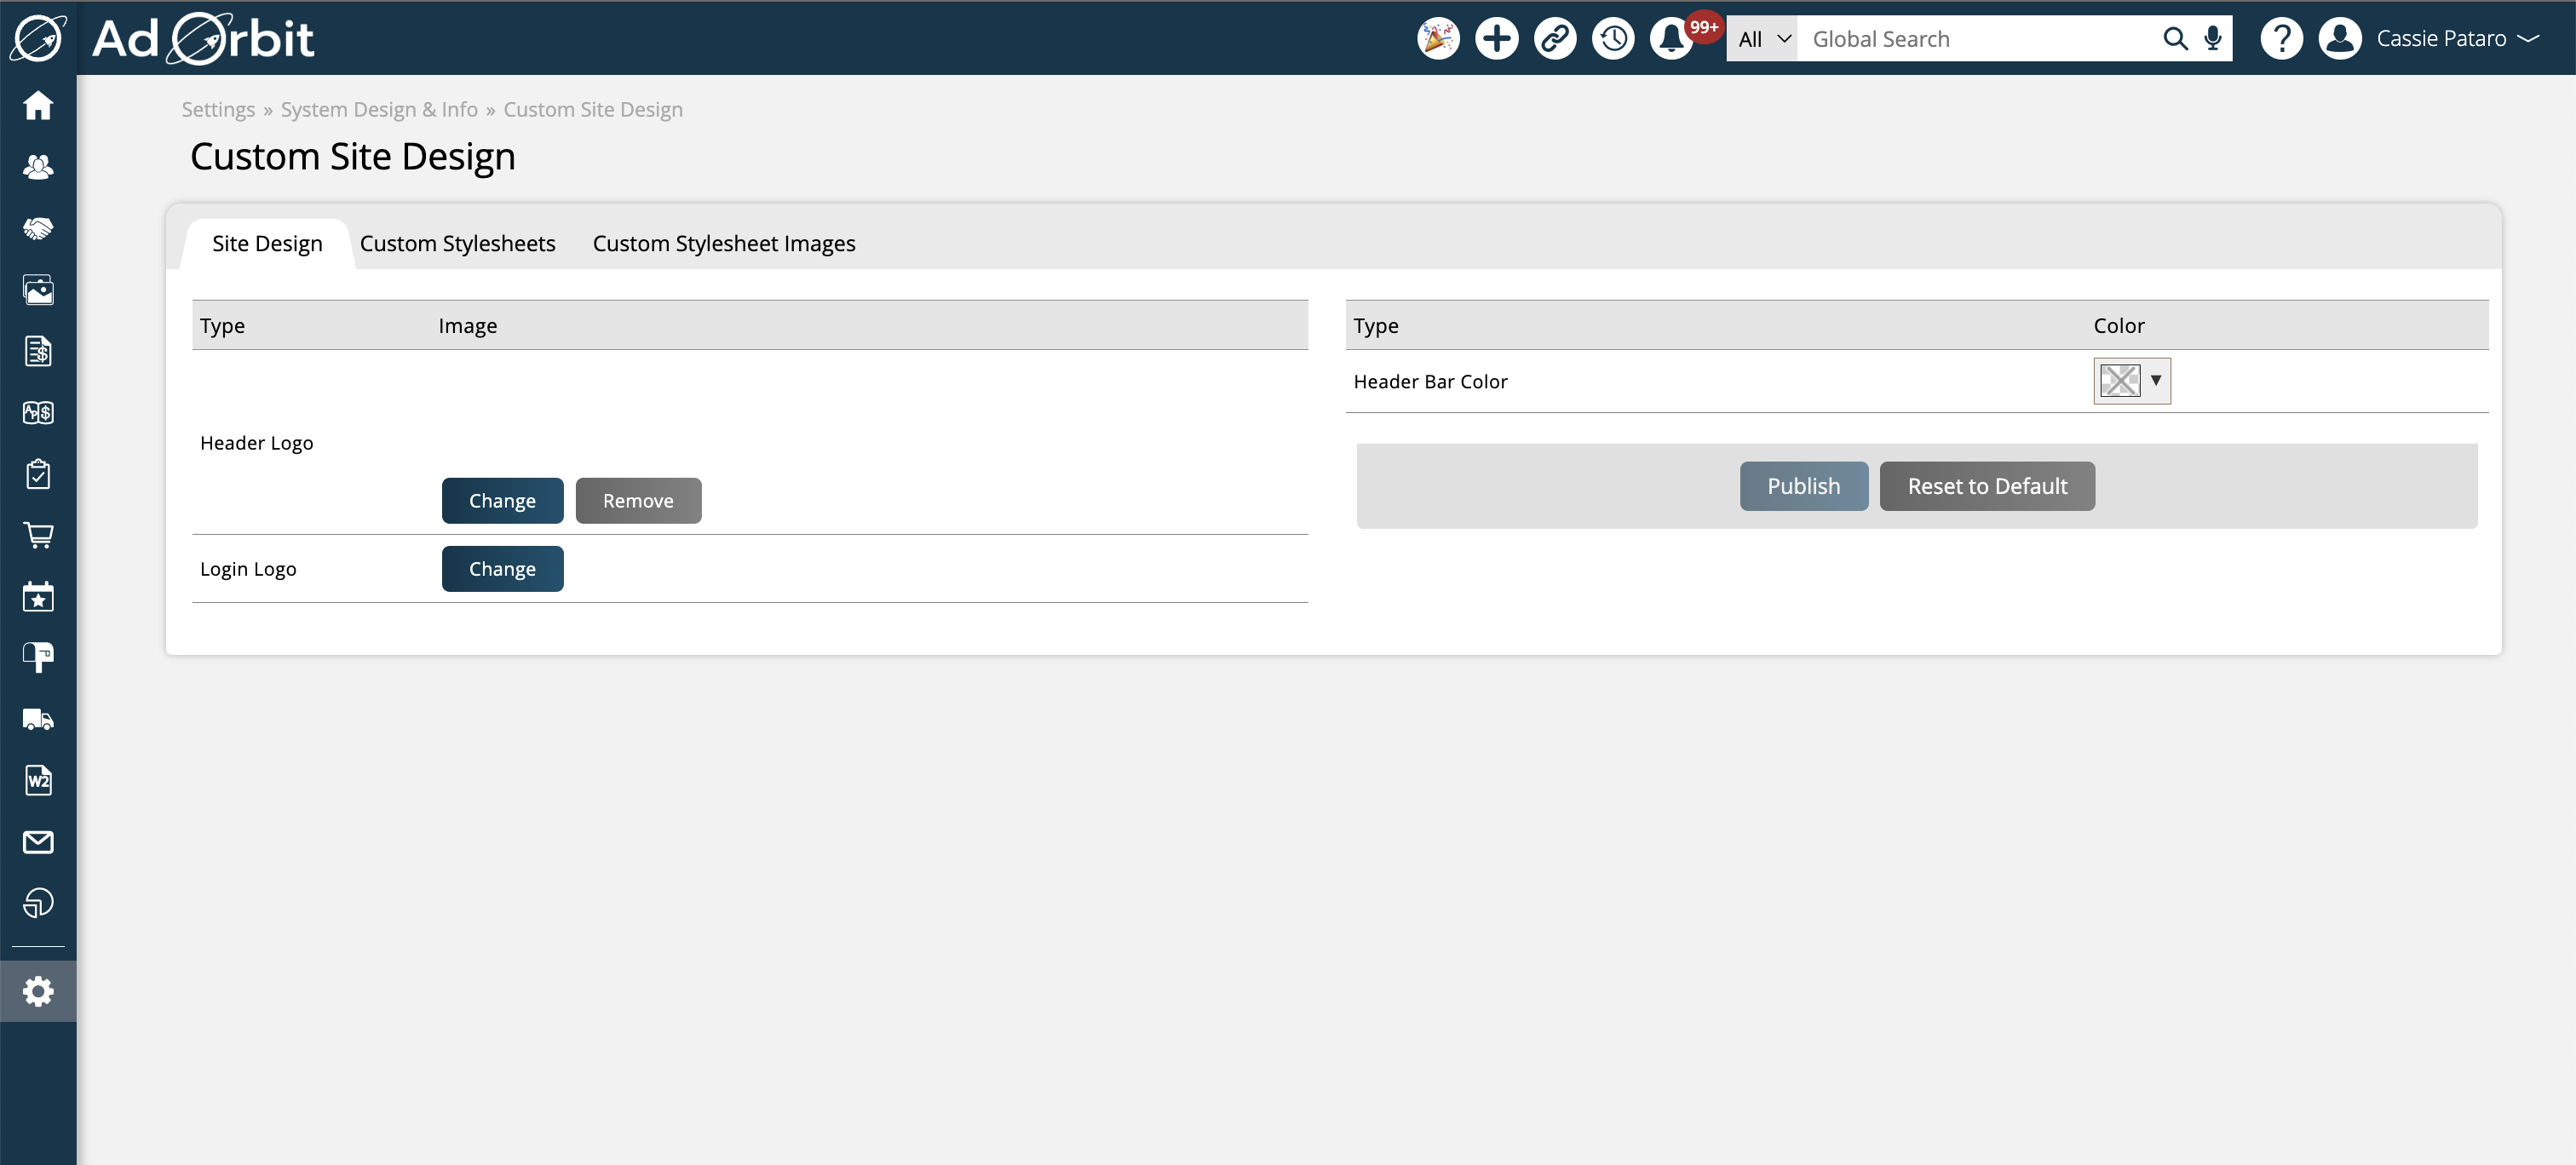This screenshot has width=2576, height=1165.
Task: Switch to the Site Design tab
Action: click(267, 243)
